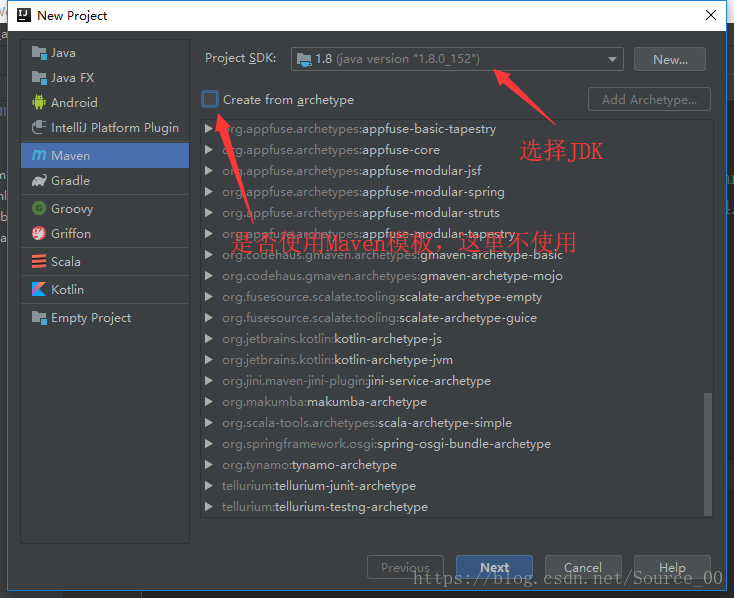
Task: Select jini-service-archetype row text
Action: [356, 381]
